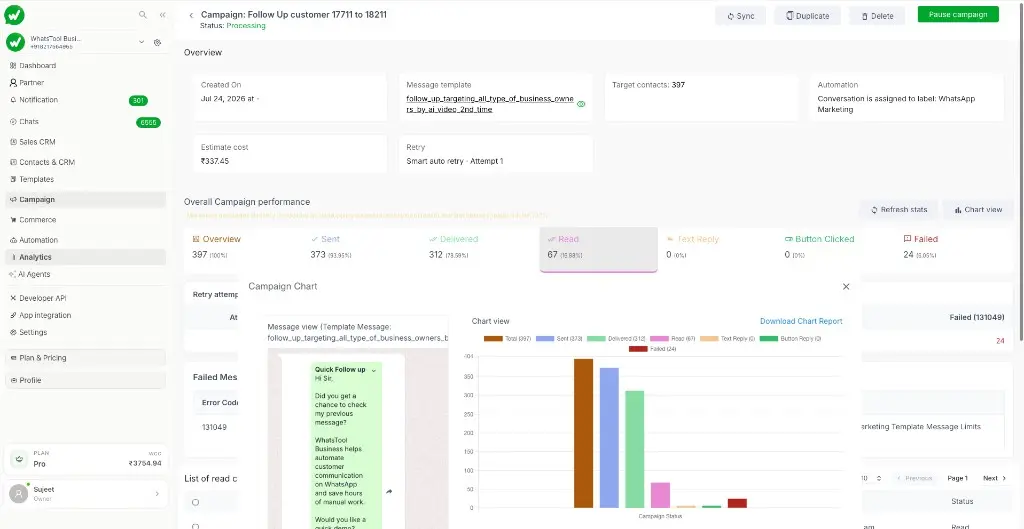The height and width of the screenshot is (529, 1024).
Task: Select the Button Clicked stats tab
Action: 835,248
